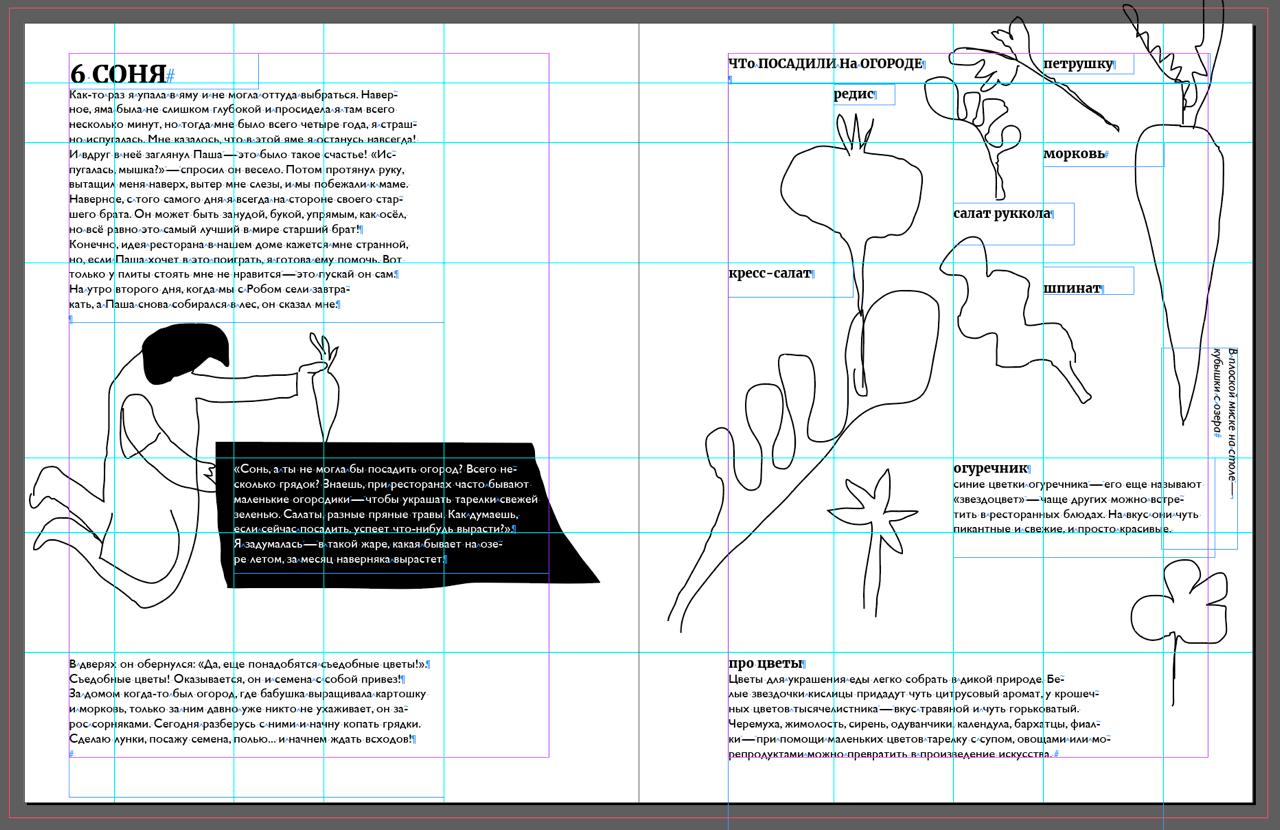The image size is (1280, 830).
Task: Select the "про цветы" heading
Action: coord(765,663)
